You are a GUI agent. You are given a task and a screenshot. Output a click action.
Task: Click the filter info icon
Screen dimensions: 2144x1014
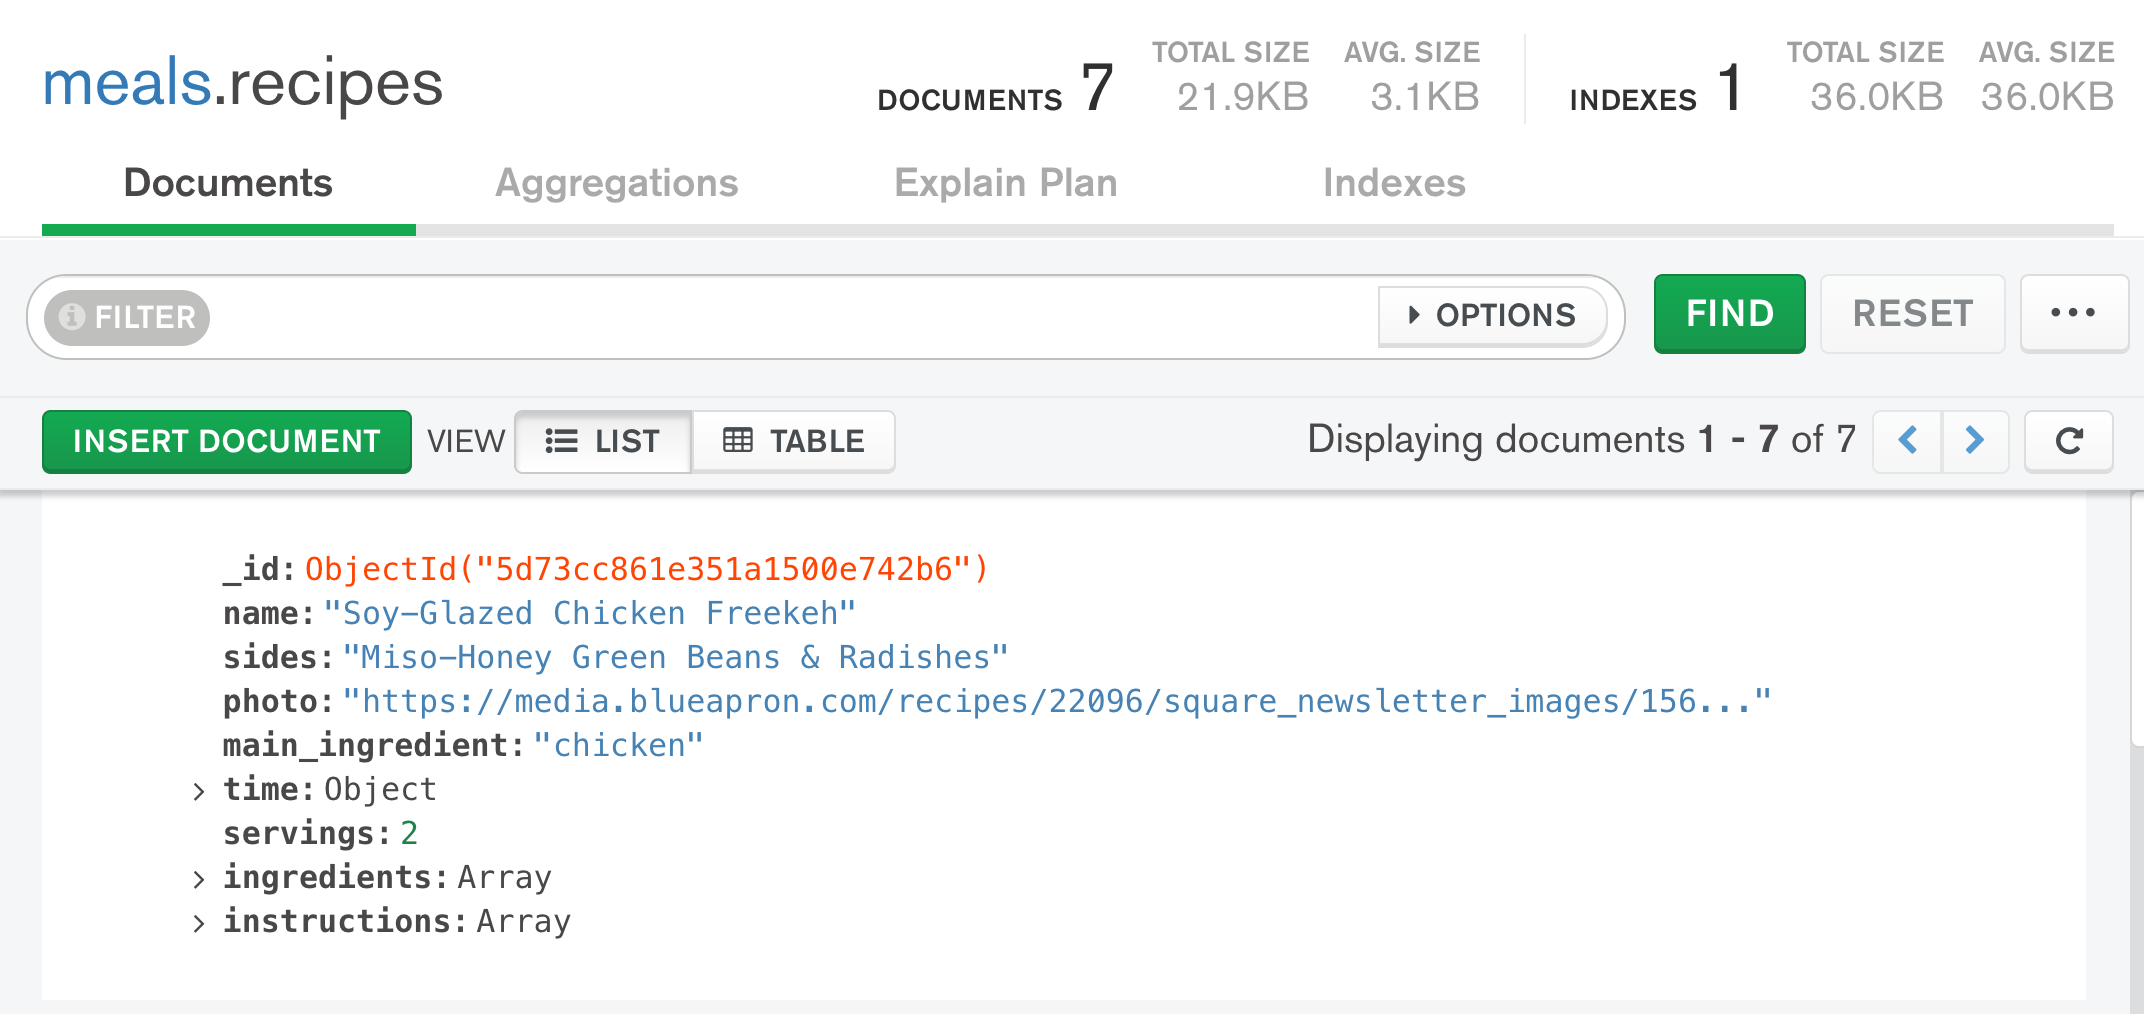pos(71,317)
